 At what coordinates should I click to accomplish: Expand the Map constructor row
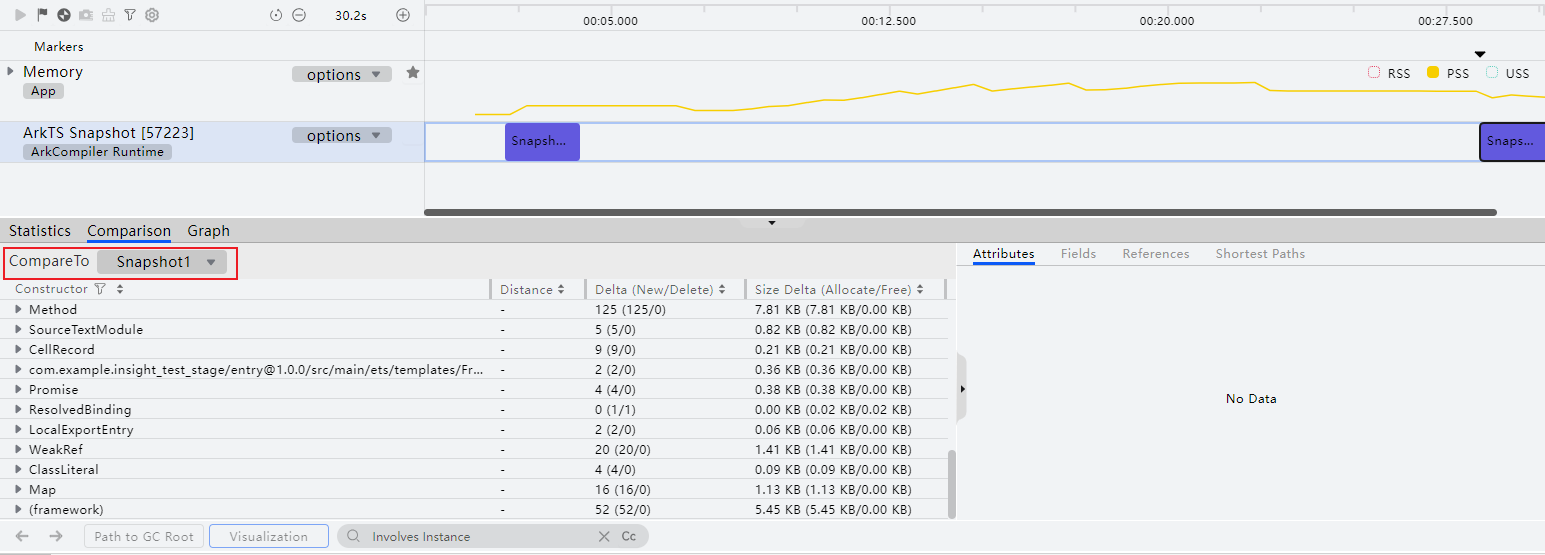tap(18, 490)
